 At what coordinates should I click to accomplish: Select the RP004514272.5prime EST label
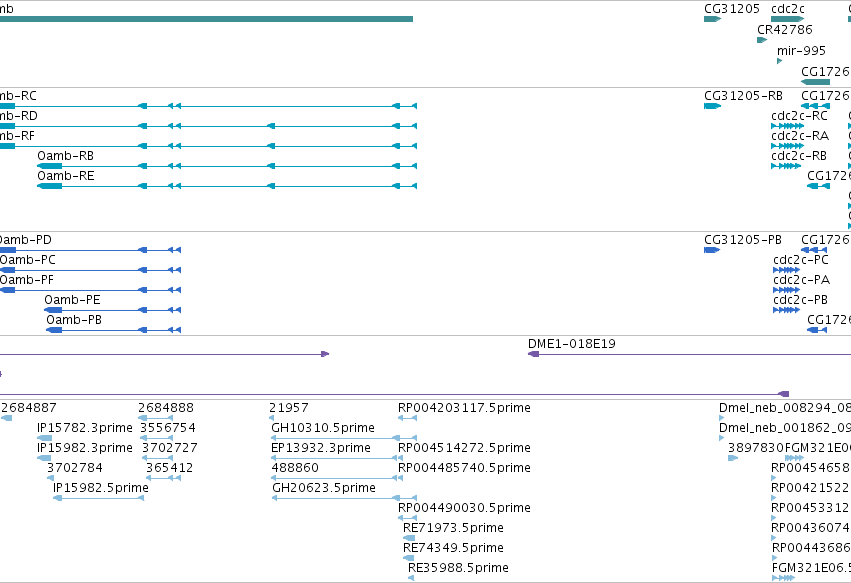[464, 448]
